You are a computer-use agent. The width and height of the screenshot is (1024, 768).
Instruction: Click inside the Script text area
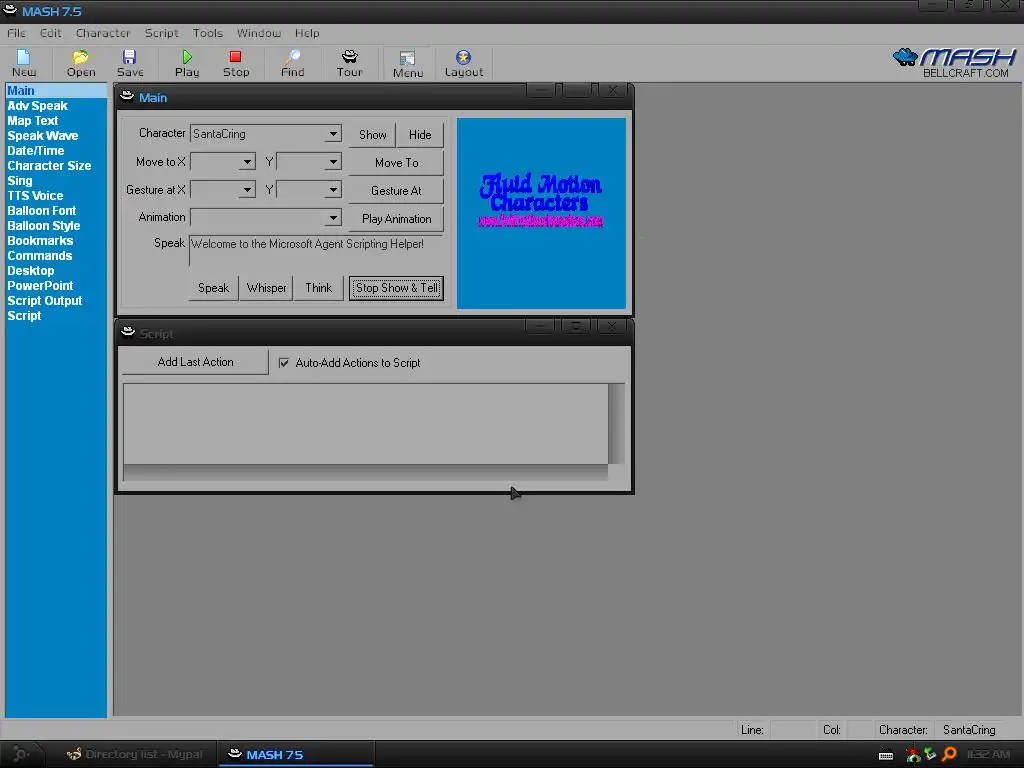pyautogui.click(x=366, y=423)
